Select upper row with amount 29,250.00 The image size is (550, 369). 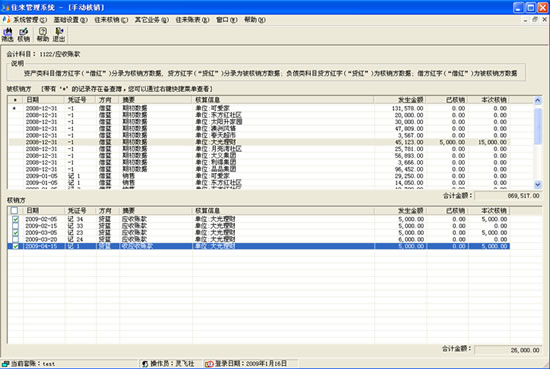[x=259, y=176]
